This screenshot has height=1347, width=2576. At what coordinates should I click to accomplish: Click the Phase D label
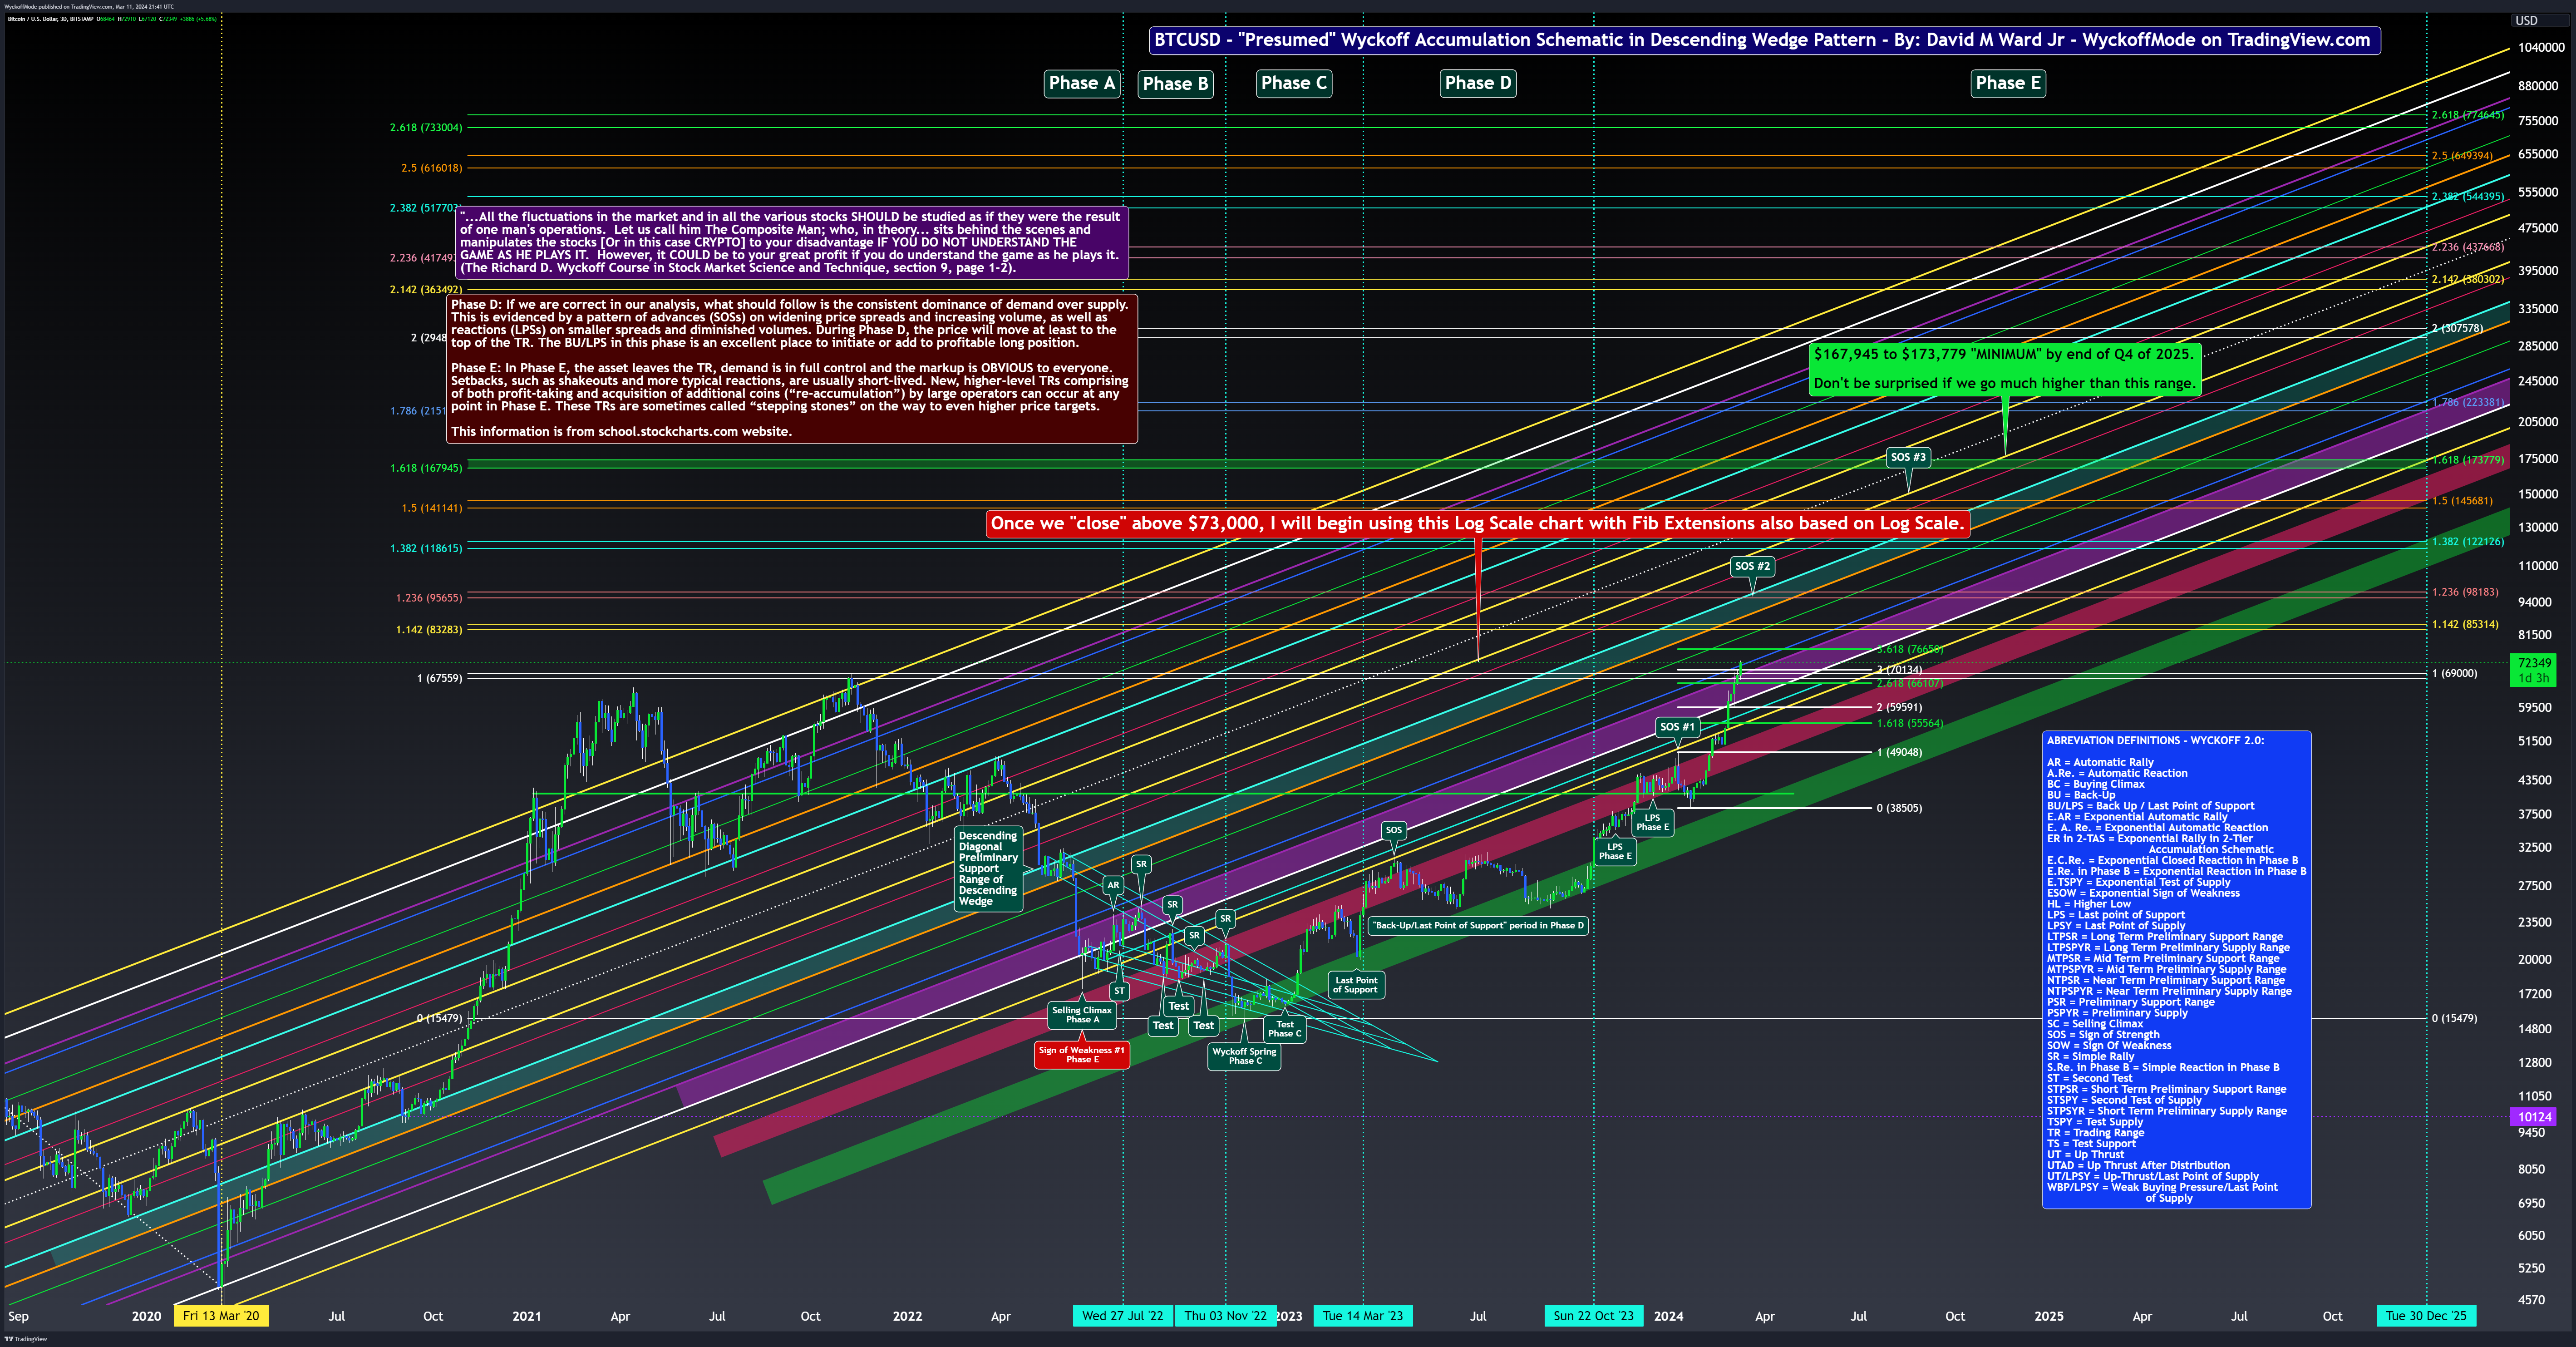pos(1478,83)
